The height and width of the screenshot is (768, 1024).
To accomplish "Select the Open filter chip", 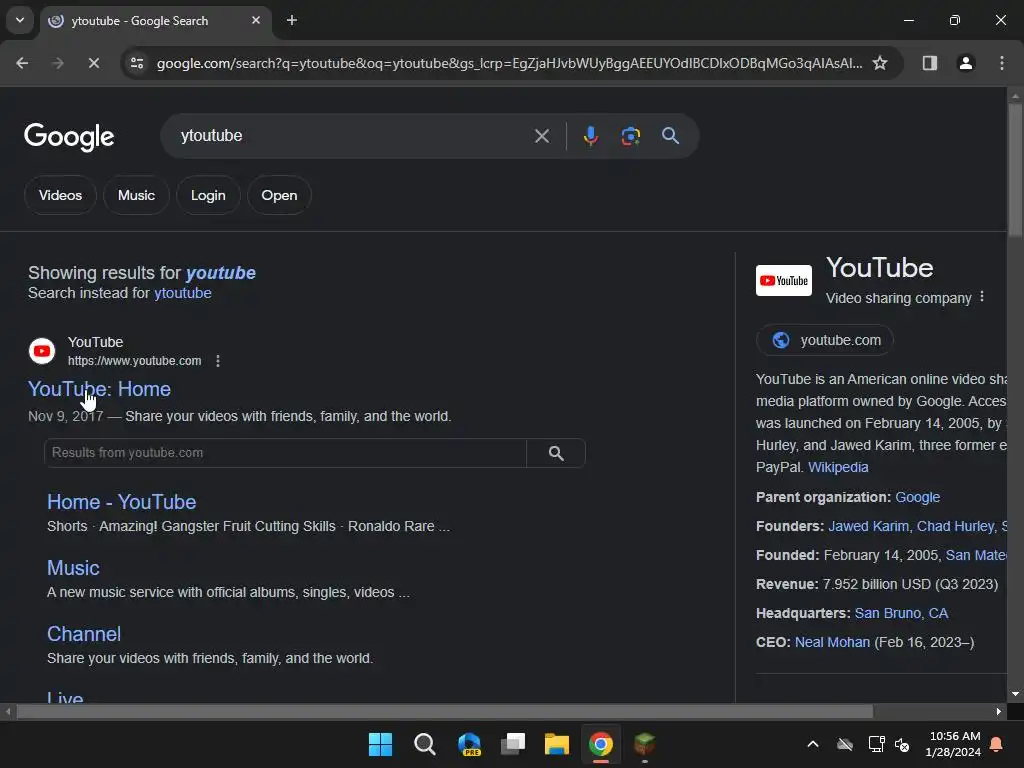I will coord(280,195).
